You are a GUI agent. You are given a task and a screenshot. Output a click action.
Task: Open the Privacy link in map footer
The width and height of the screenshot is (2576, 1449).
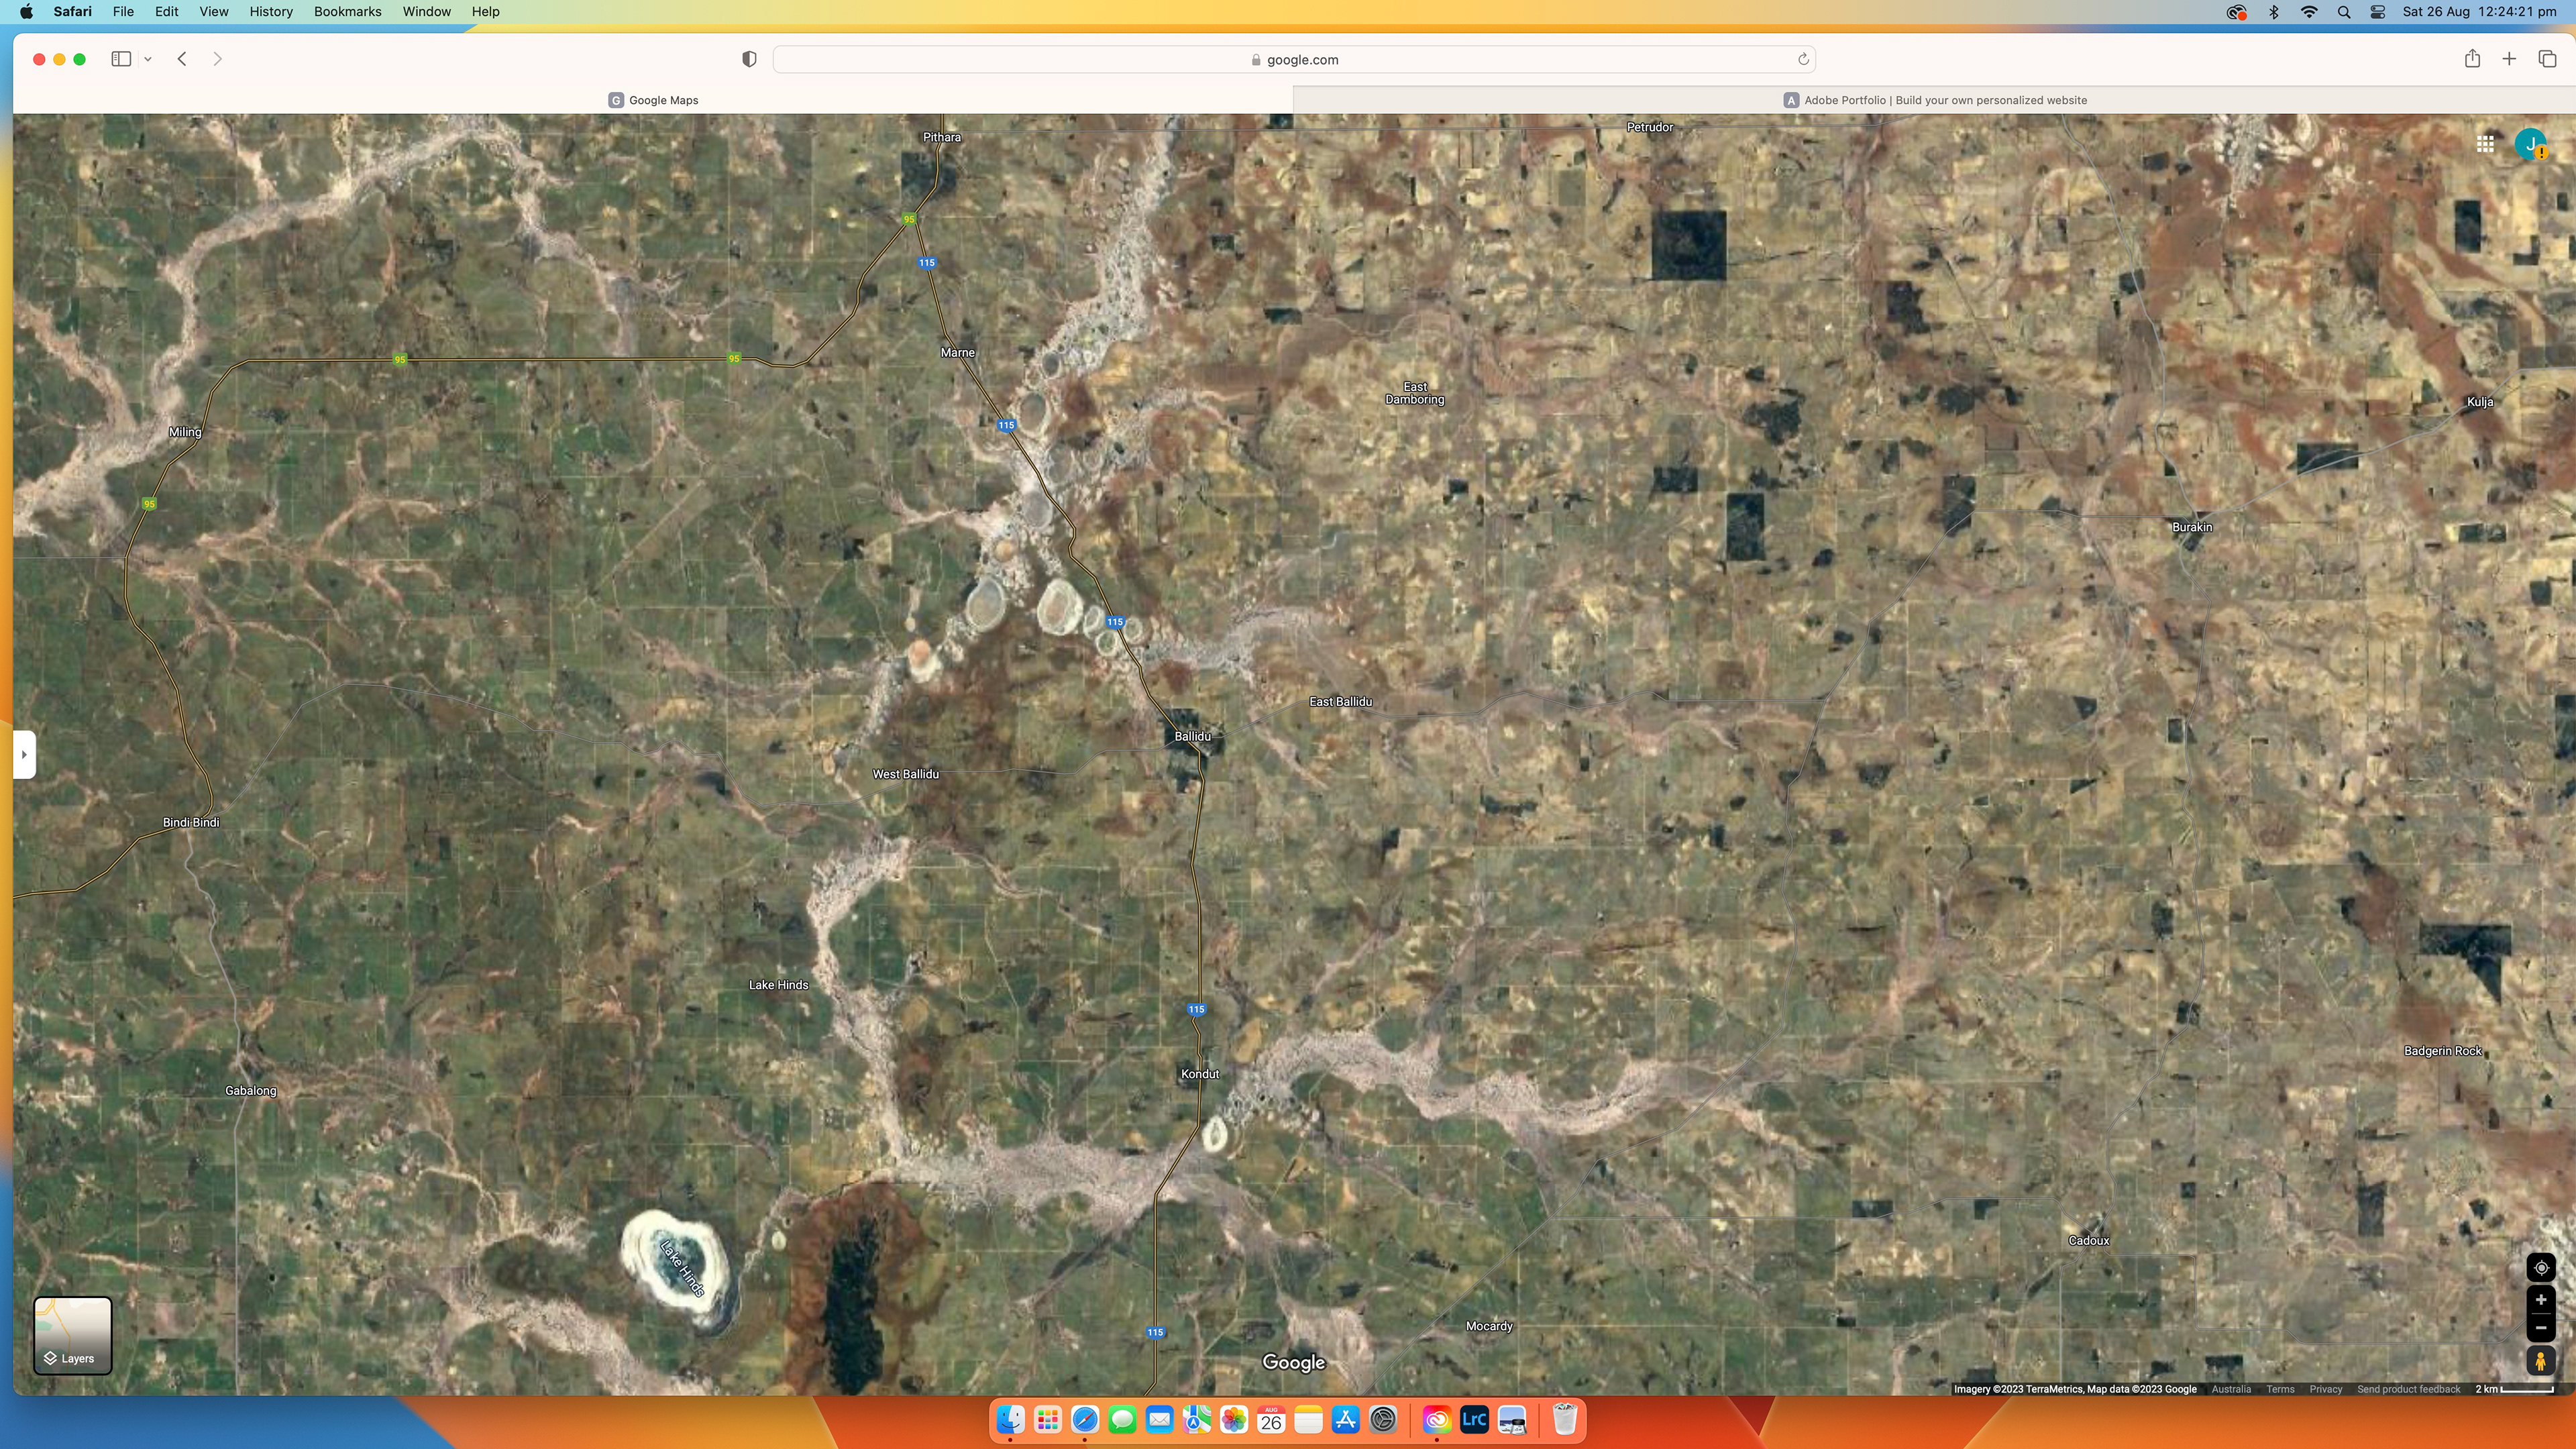click(x=2326, y=1389)
